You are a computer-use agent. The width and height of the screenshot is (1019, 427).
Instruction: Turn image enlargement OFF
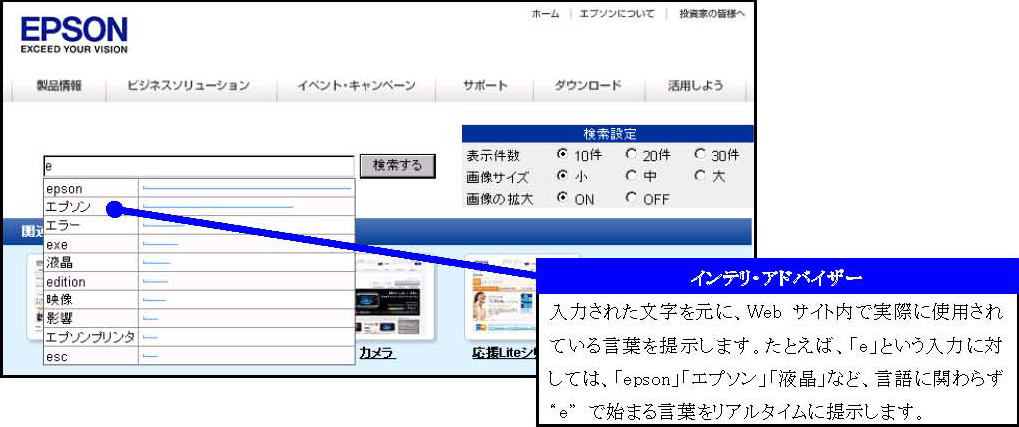point(631,198)
